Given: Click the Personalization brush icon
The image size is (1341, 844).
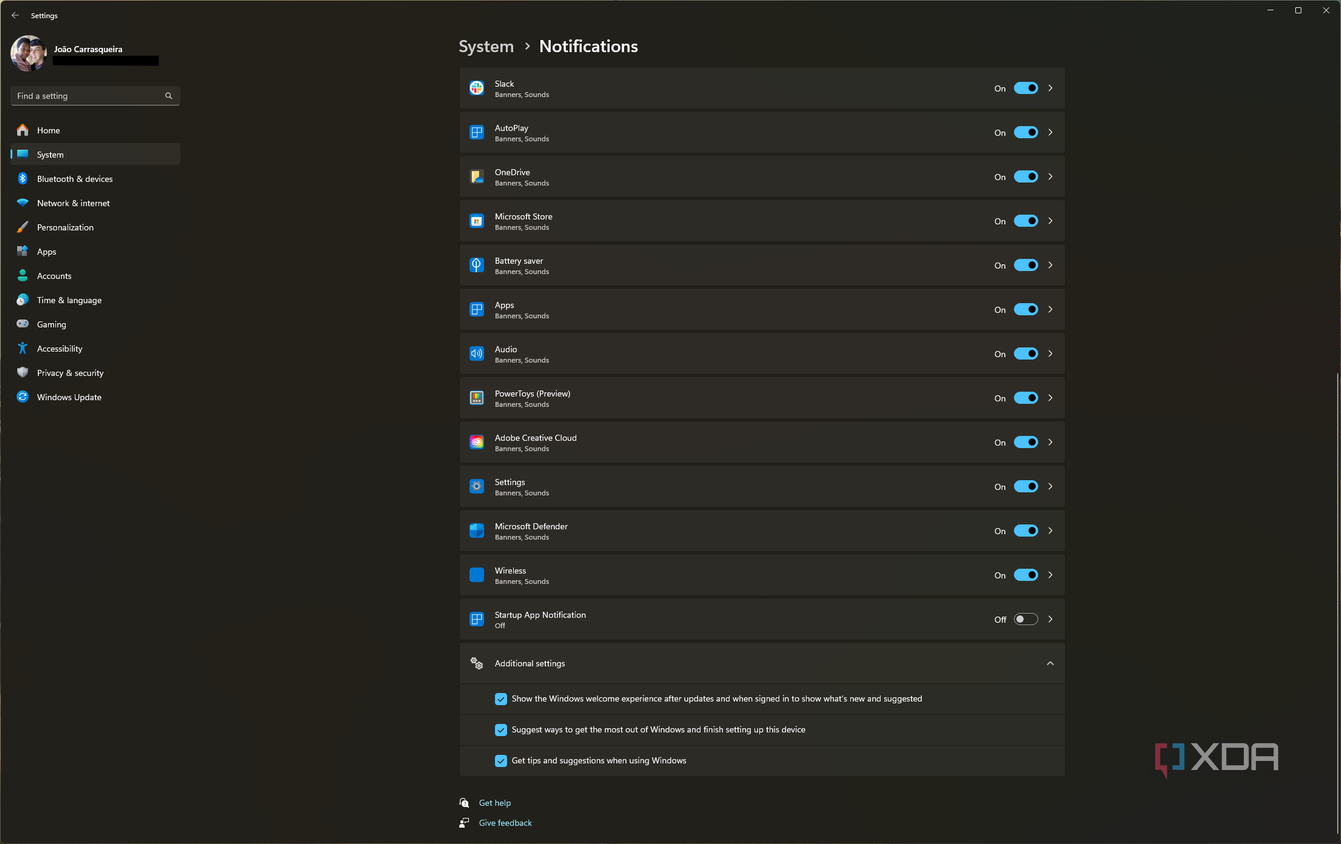Looking at the screenshot, I should coord(22,227).
